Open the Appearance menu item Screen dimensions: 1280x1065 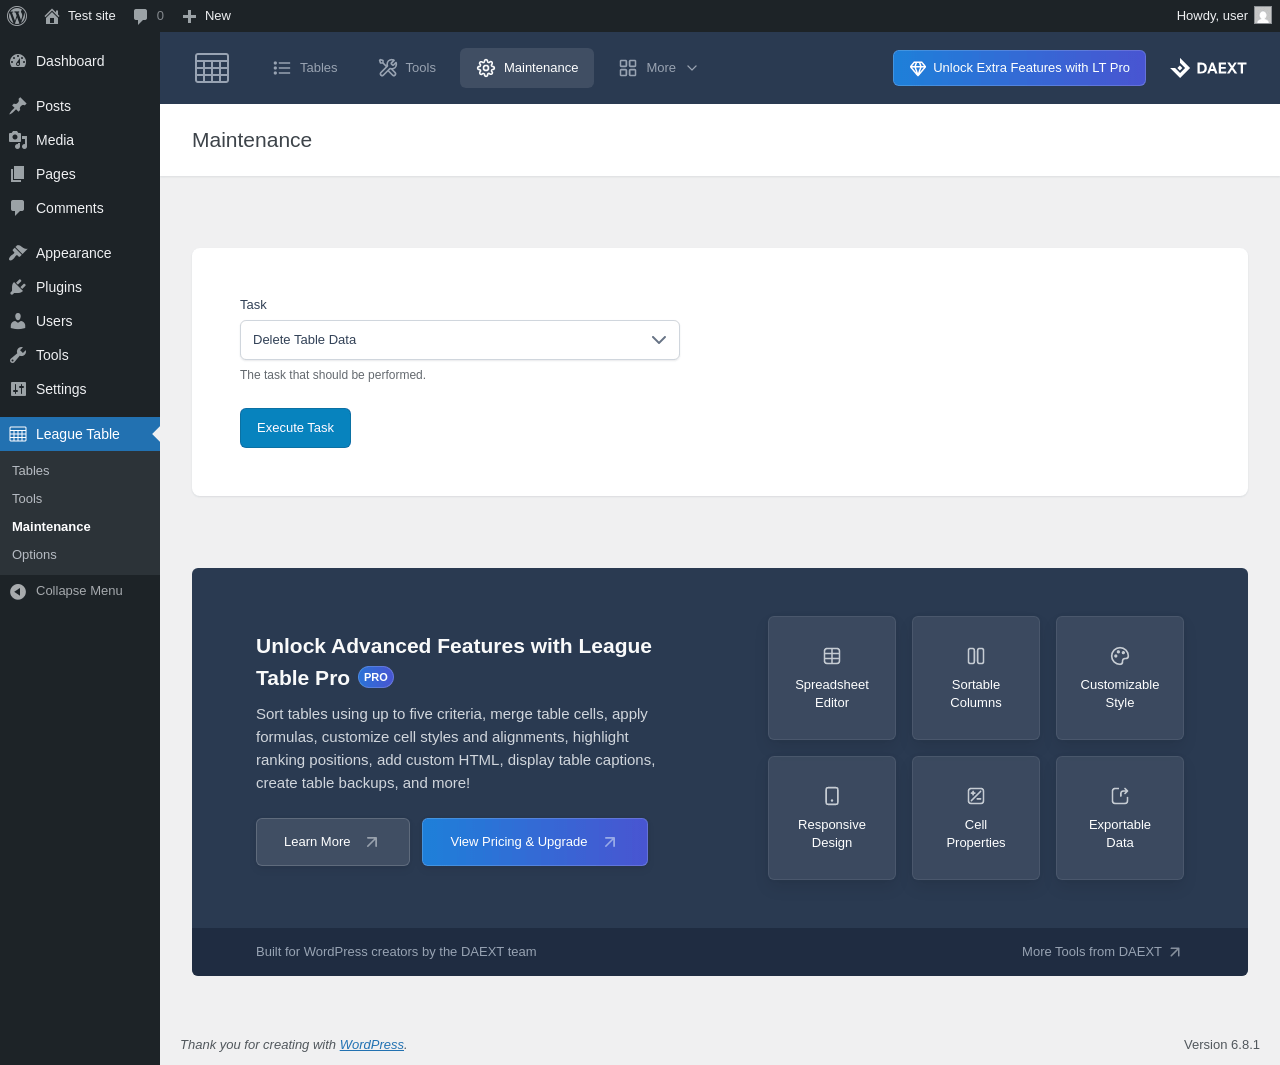80,253
